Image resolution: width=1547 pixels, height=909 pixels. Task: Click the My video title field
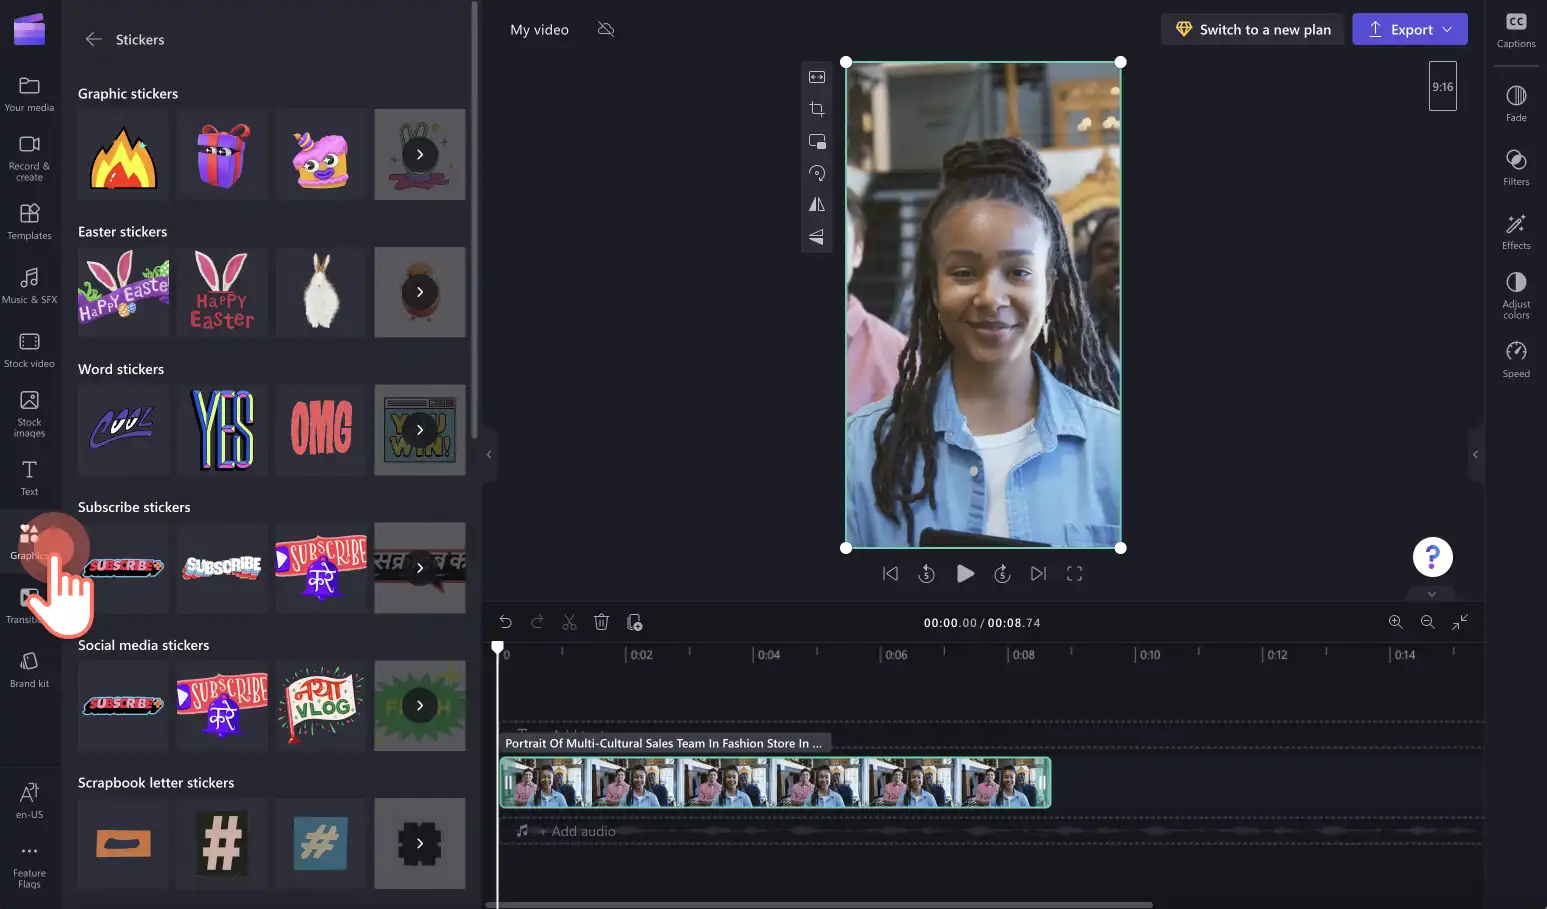coord(539,29)
